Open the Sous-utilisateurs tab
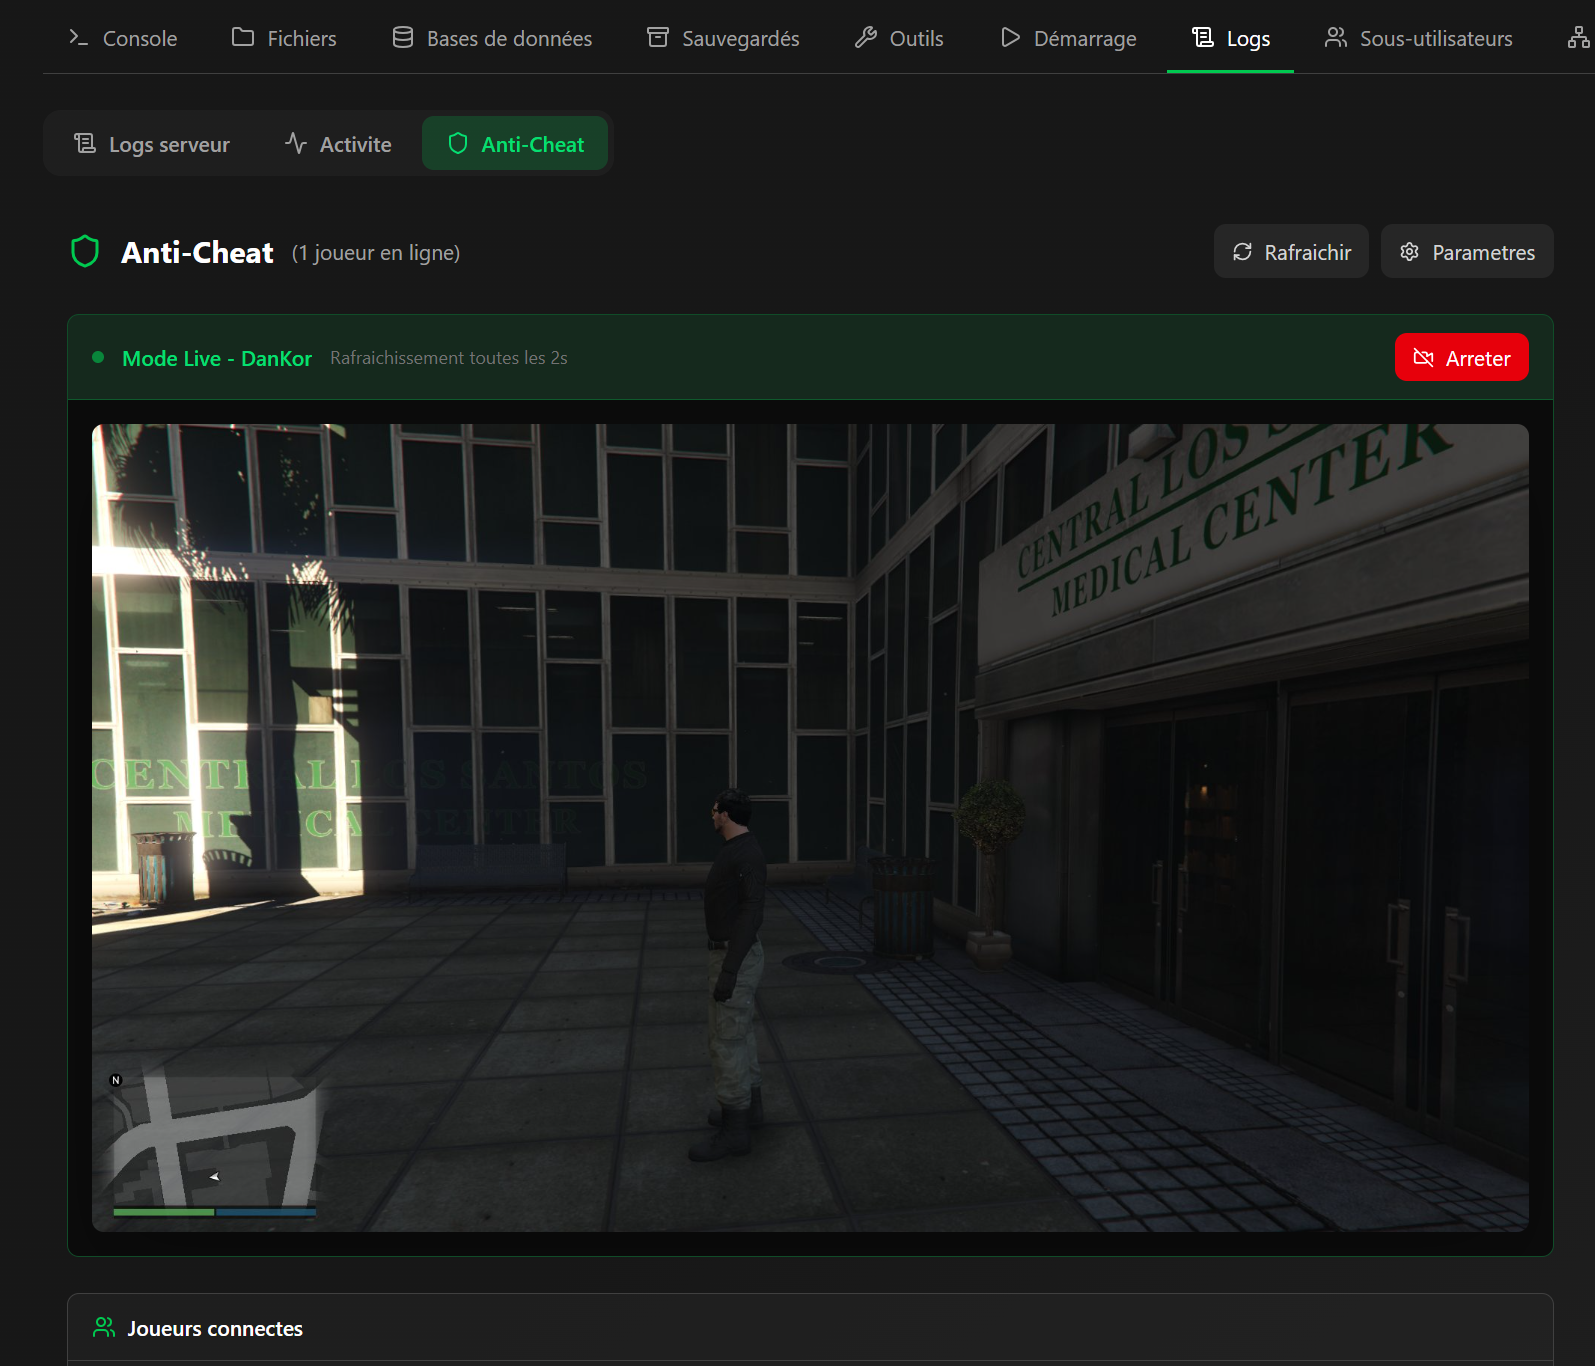Viewport: 1595px width, 1366px height. (1418, 38)
